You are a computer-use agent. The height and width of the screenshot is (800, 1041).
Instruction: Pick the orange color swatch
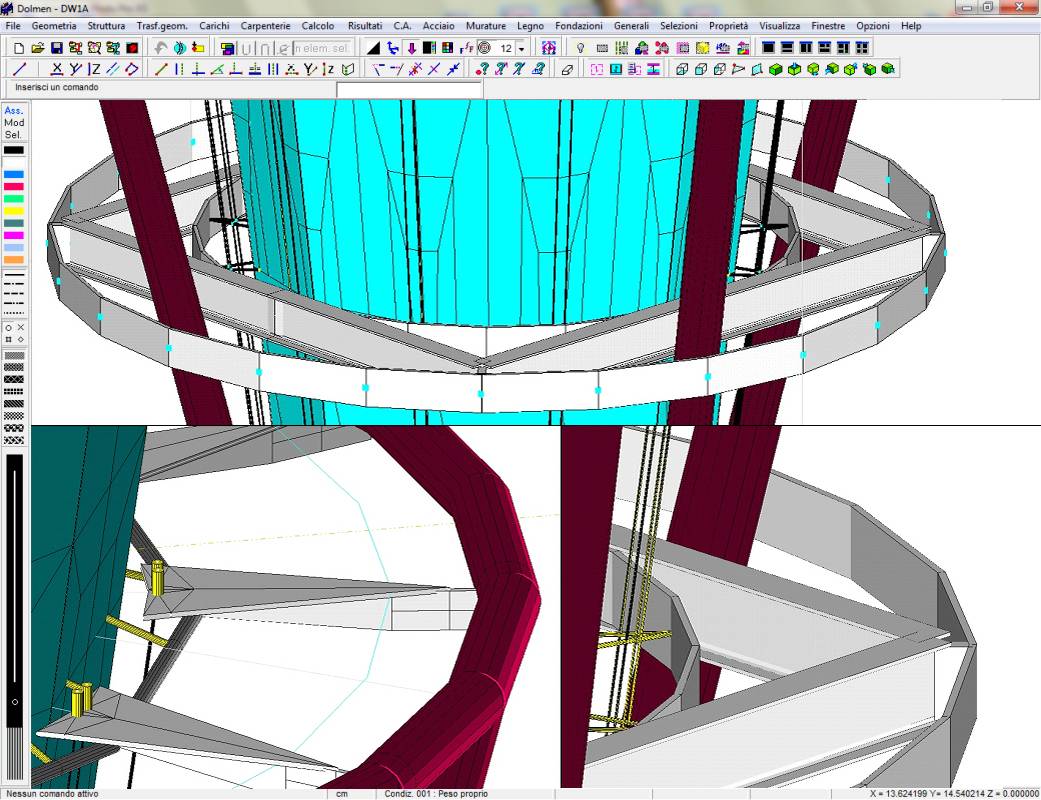point(14,260)
